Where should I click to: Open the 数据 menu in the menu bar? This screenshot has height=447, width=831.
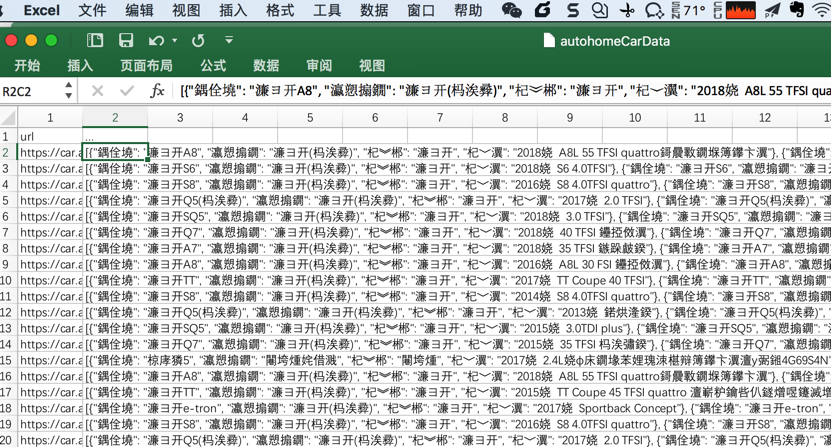pos(374,10)
